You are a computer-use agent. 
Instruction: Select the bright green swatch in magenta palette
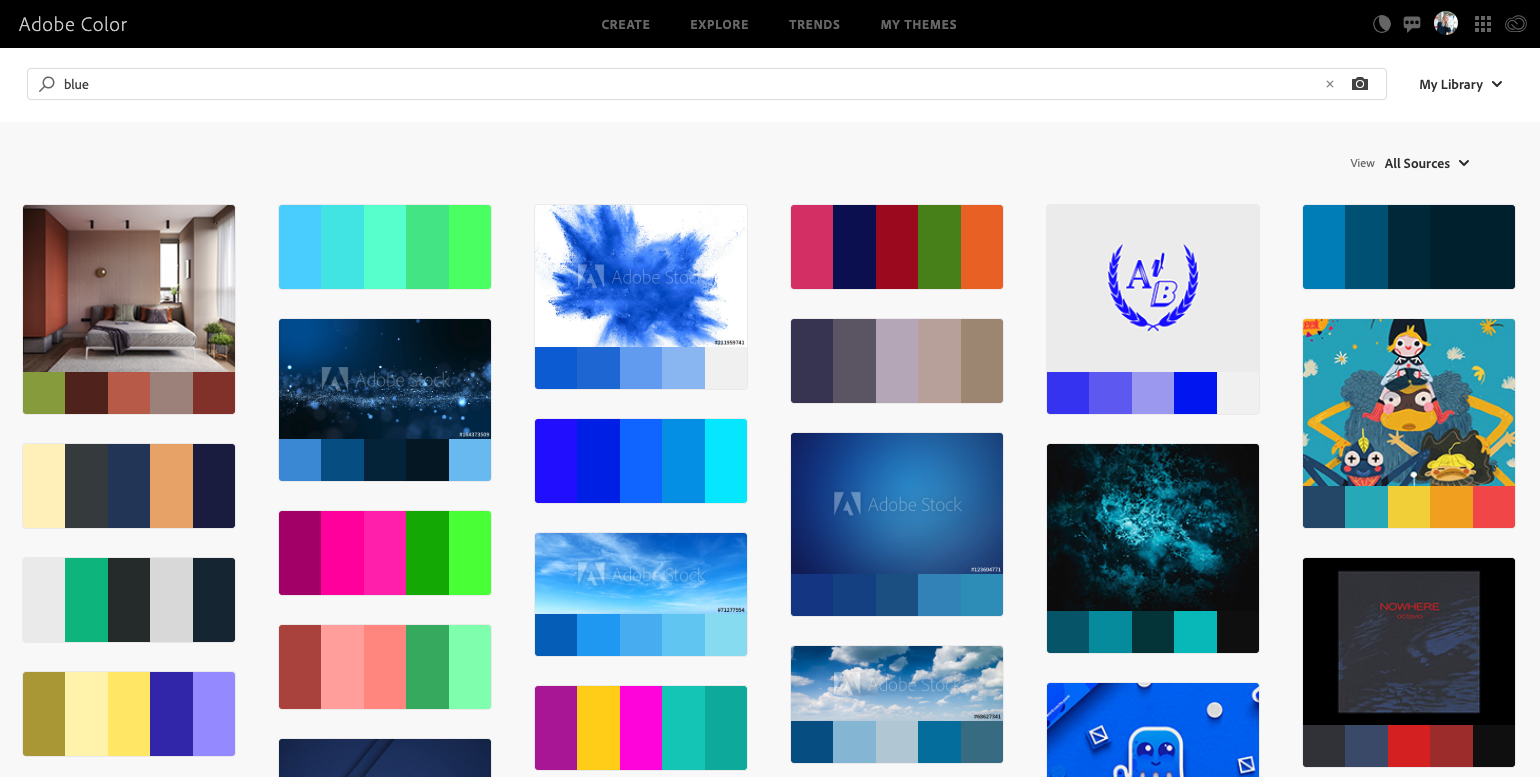[470, 553]
